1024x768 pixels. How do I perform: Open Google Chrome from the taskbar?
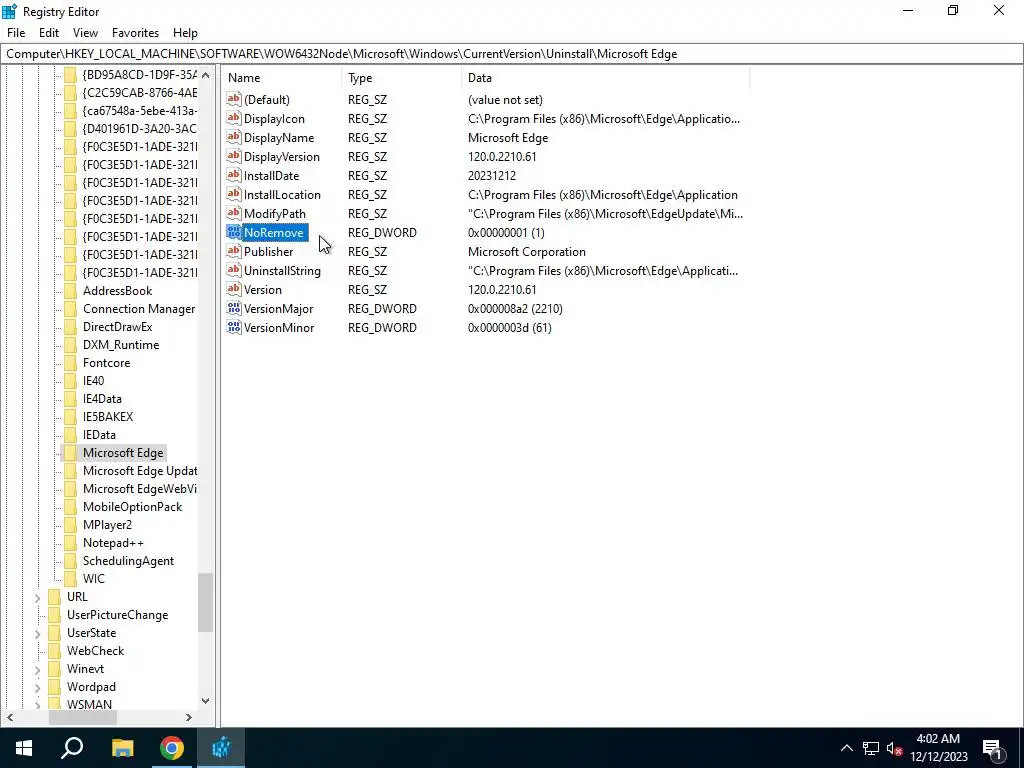(172, 748)
